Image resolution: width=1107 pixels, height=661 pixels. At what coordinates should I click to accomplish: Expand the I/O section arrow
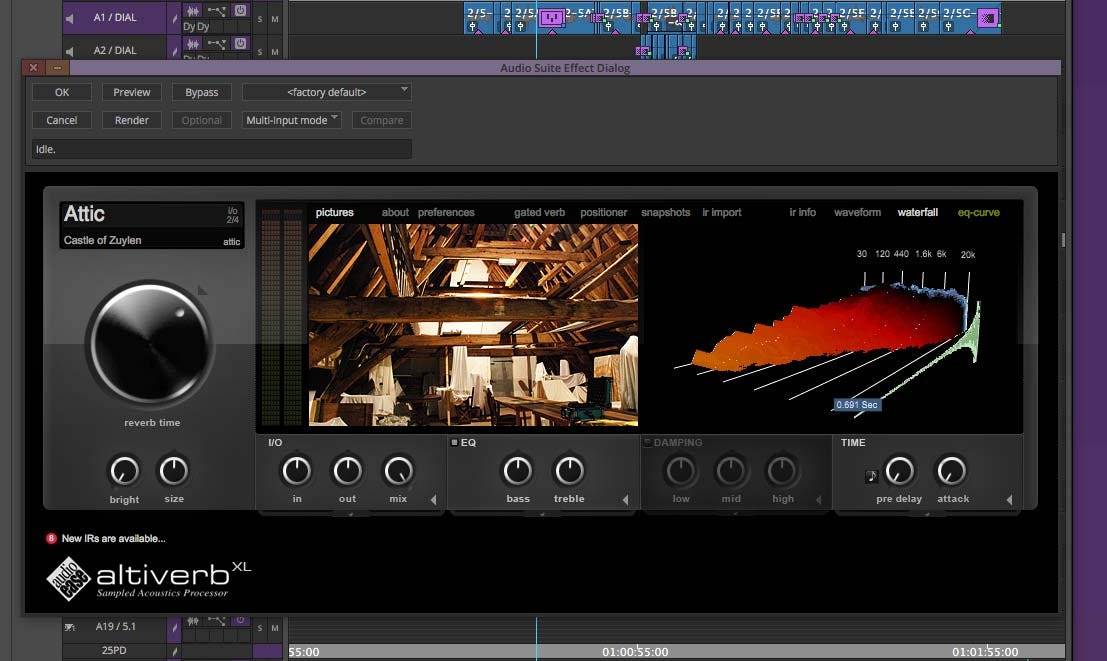pyautogui.click(x=433, y=499)
